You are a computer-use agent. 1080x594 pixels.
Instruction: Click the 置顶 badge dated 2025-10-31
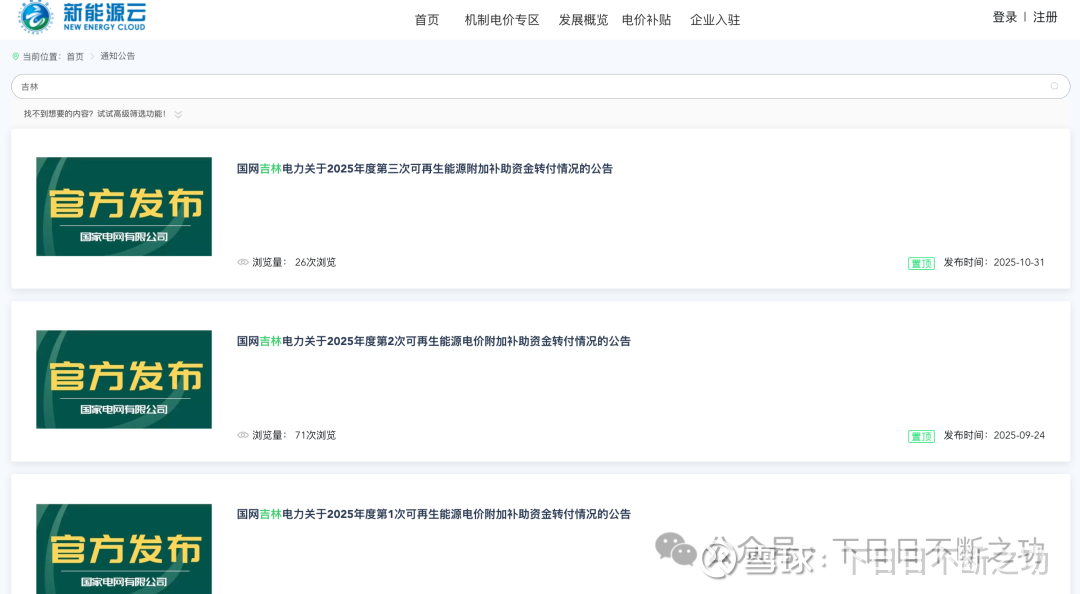(921, 263)
